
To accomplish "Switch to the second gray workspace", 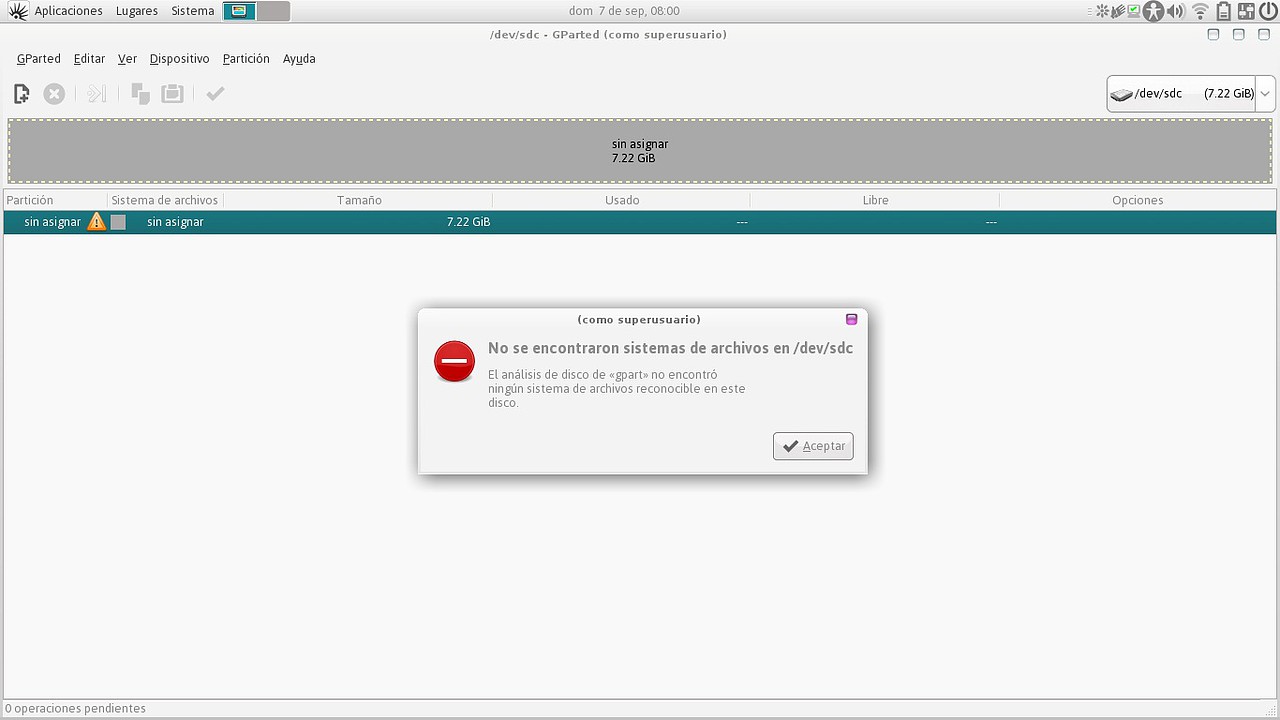I will [273, 11].
